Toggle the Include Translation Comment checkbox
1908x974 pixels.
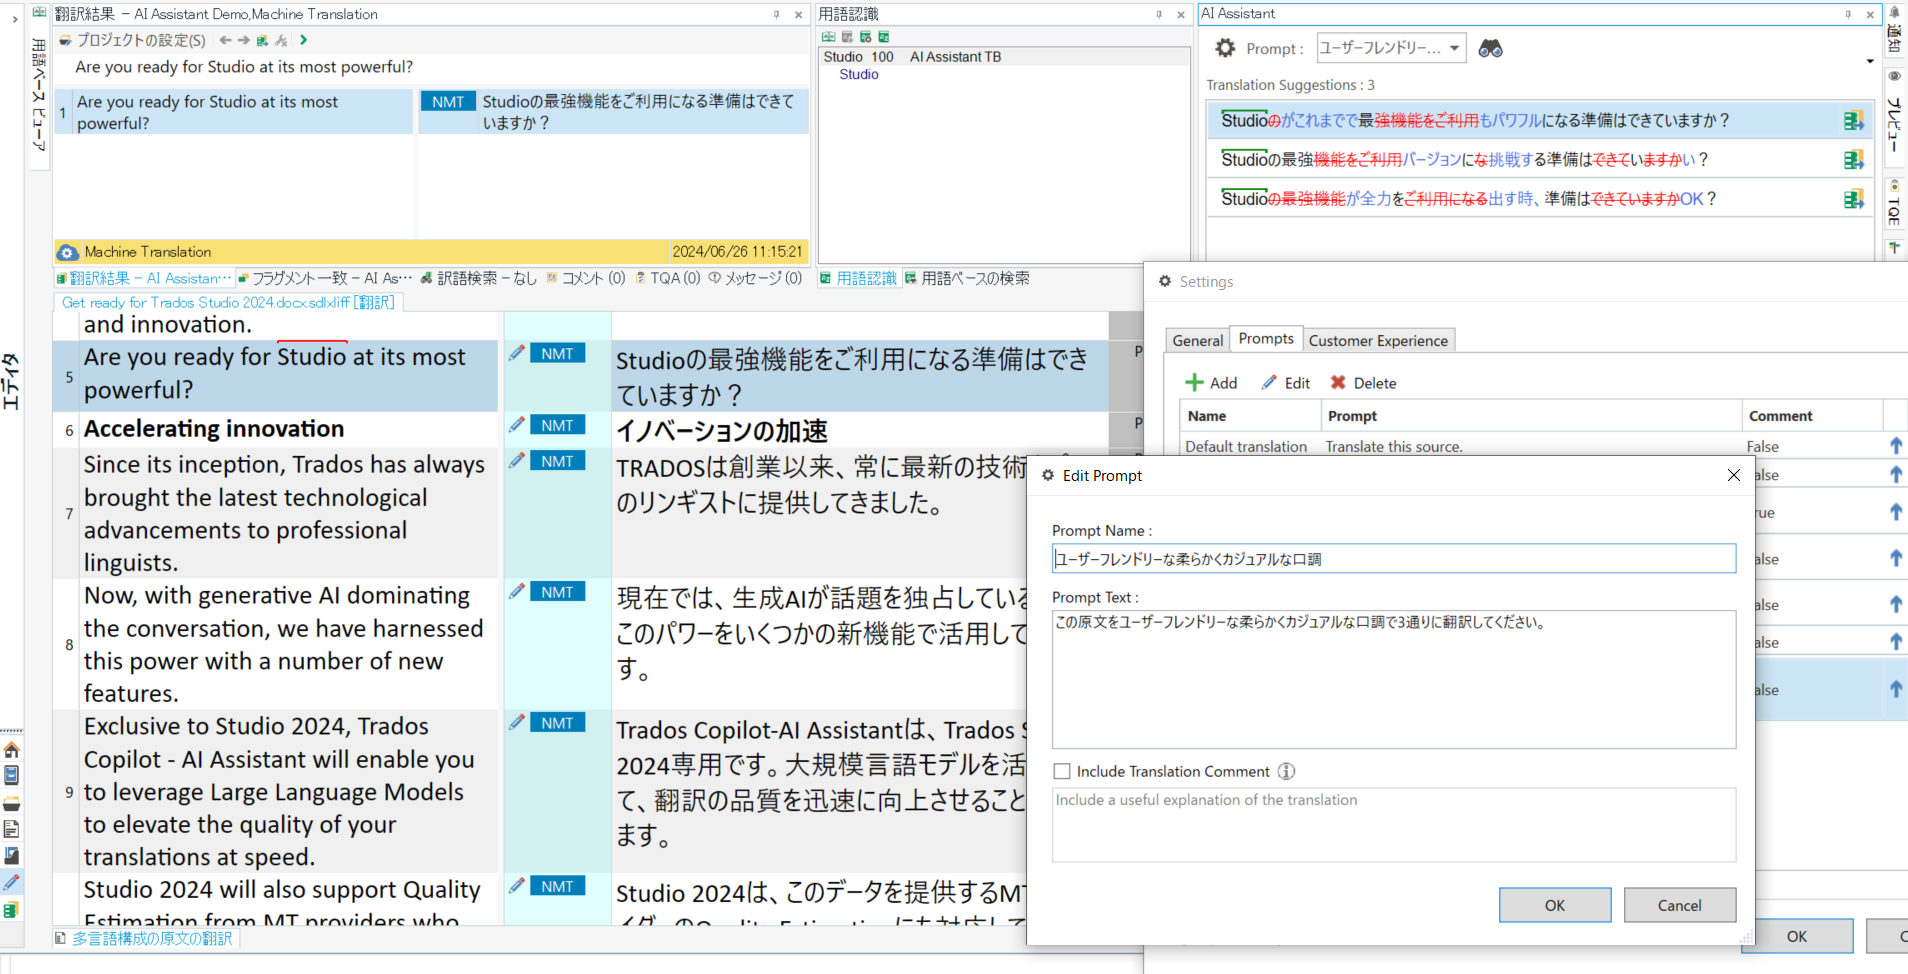coord(1062,771)
